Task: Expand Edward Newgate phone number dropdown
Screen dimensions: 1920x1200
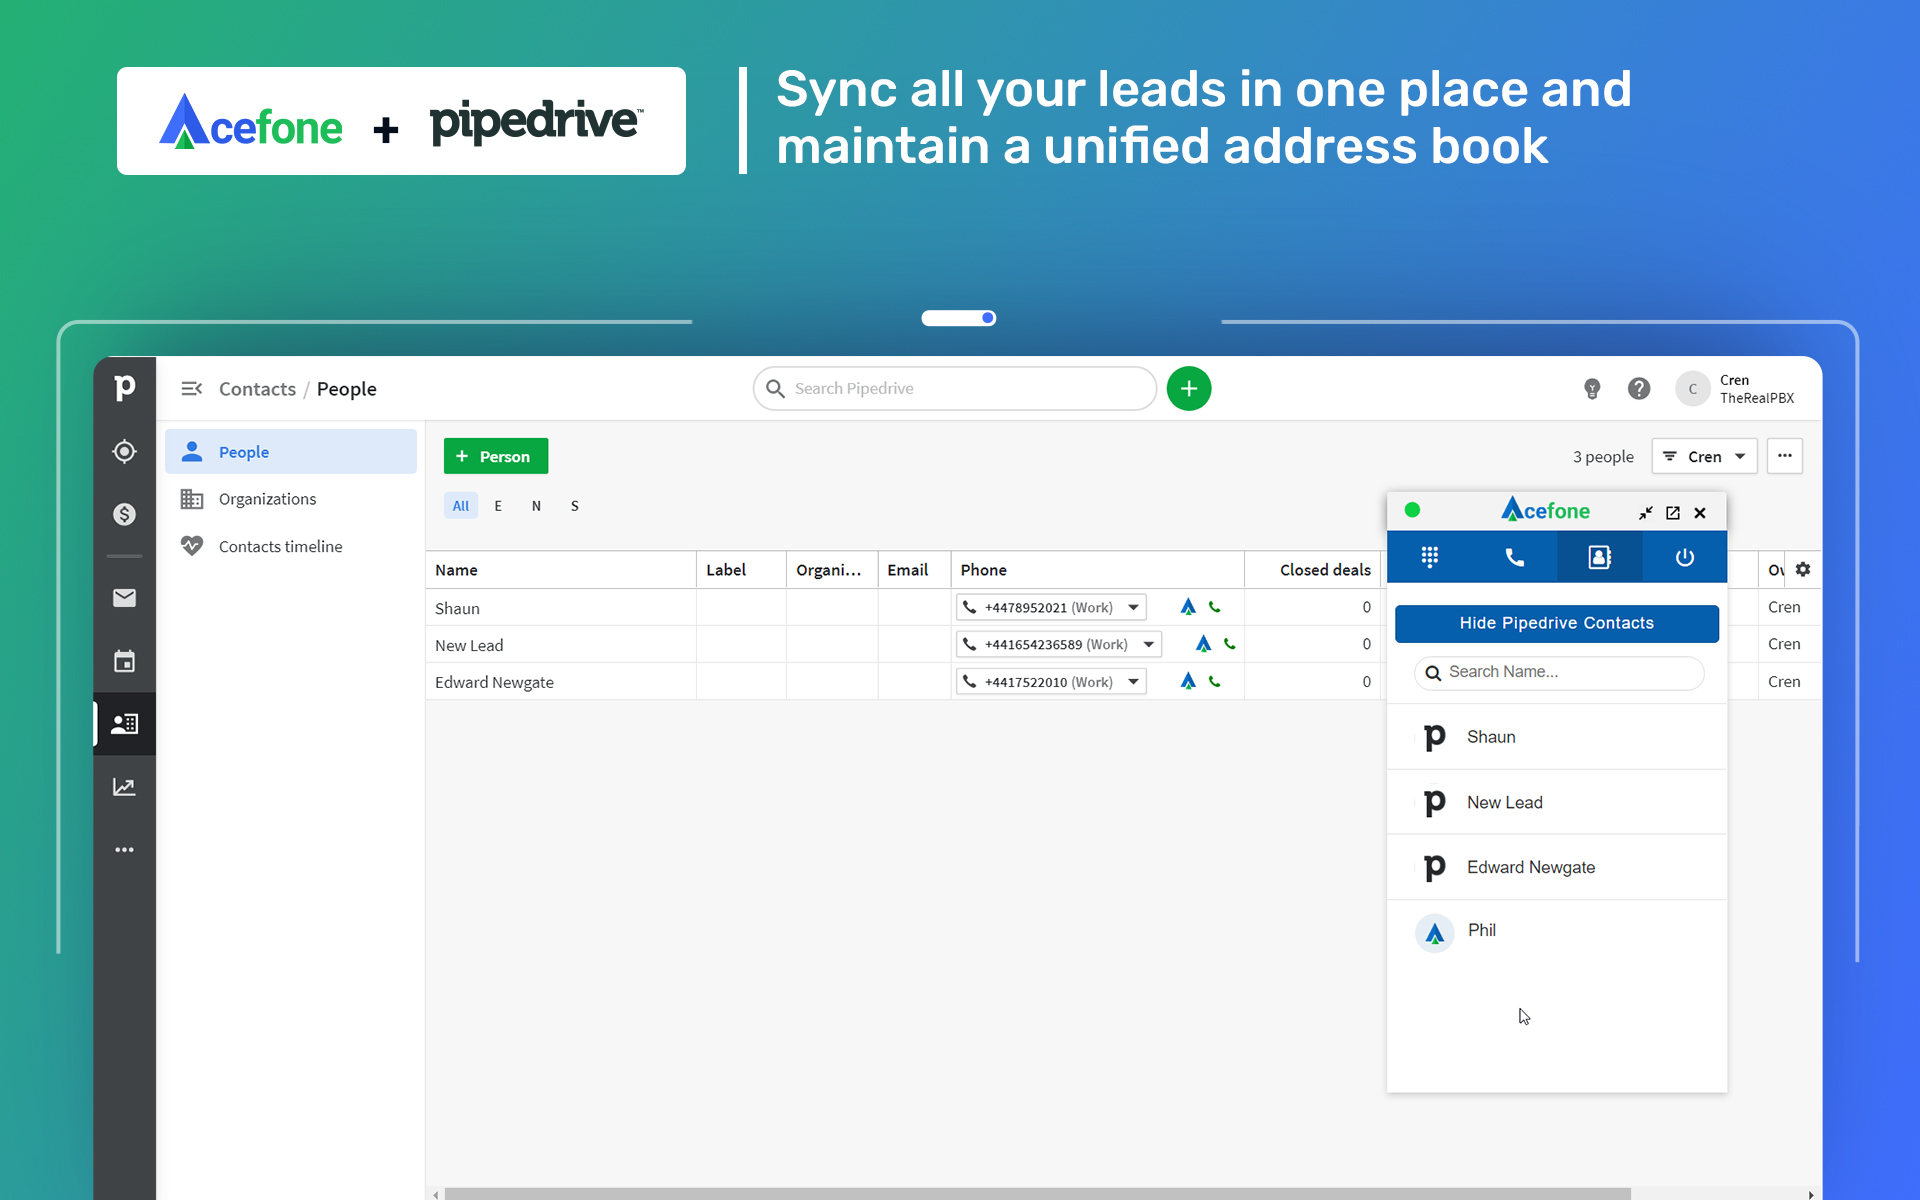Action: click(1134, 681)
